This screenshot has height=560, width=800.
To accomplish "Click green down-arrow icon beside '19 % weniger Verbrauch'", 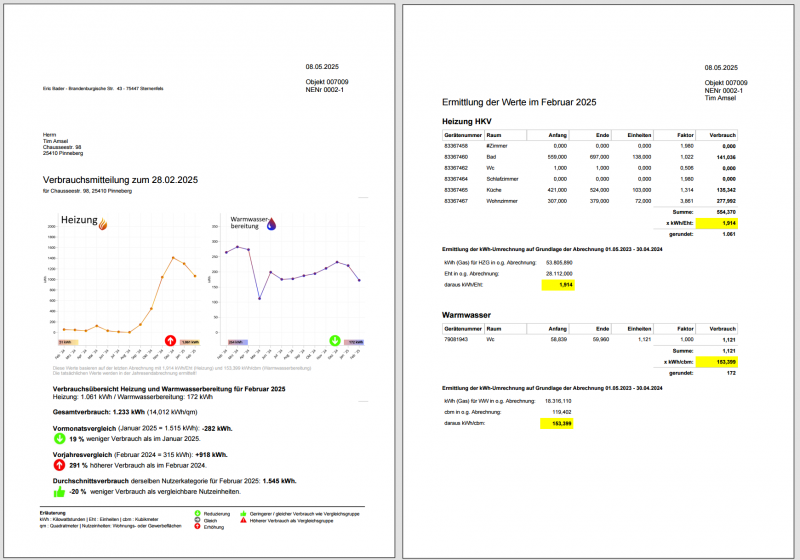I will 59,439.
